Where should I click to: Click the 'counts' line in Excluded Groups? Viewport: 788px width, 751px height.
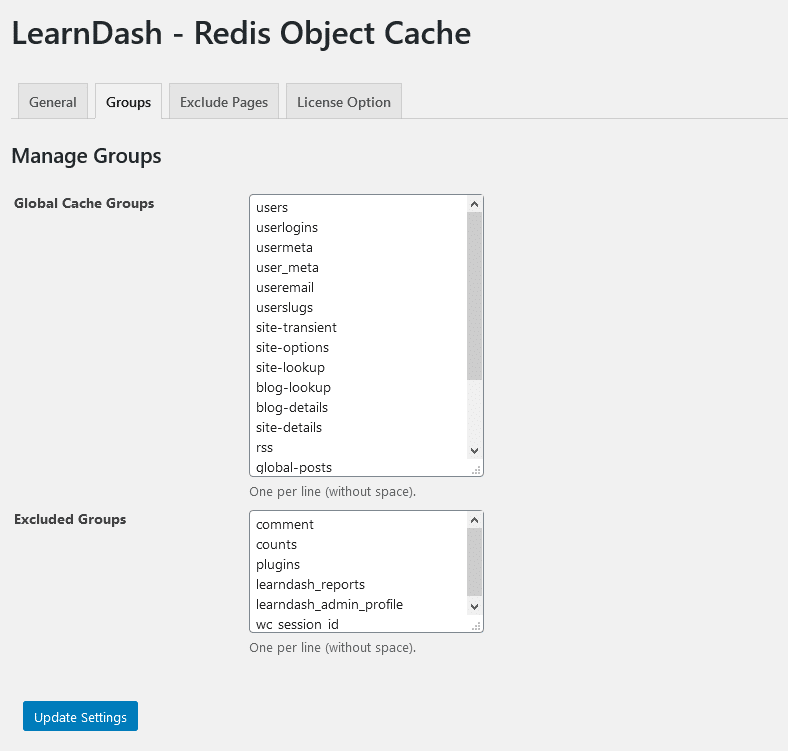click(276, 544)
